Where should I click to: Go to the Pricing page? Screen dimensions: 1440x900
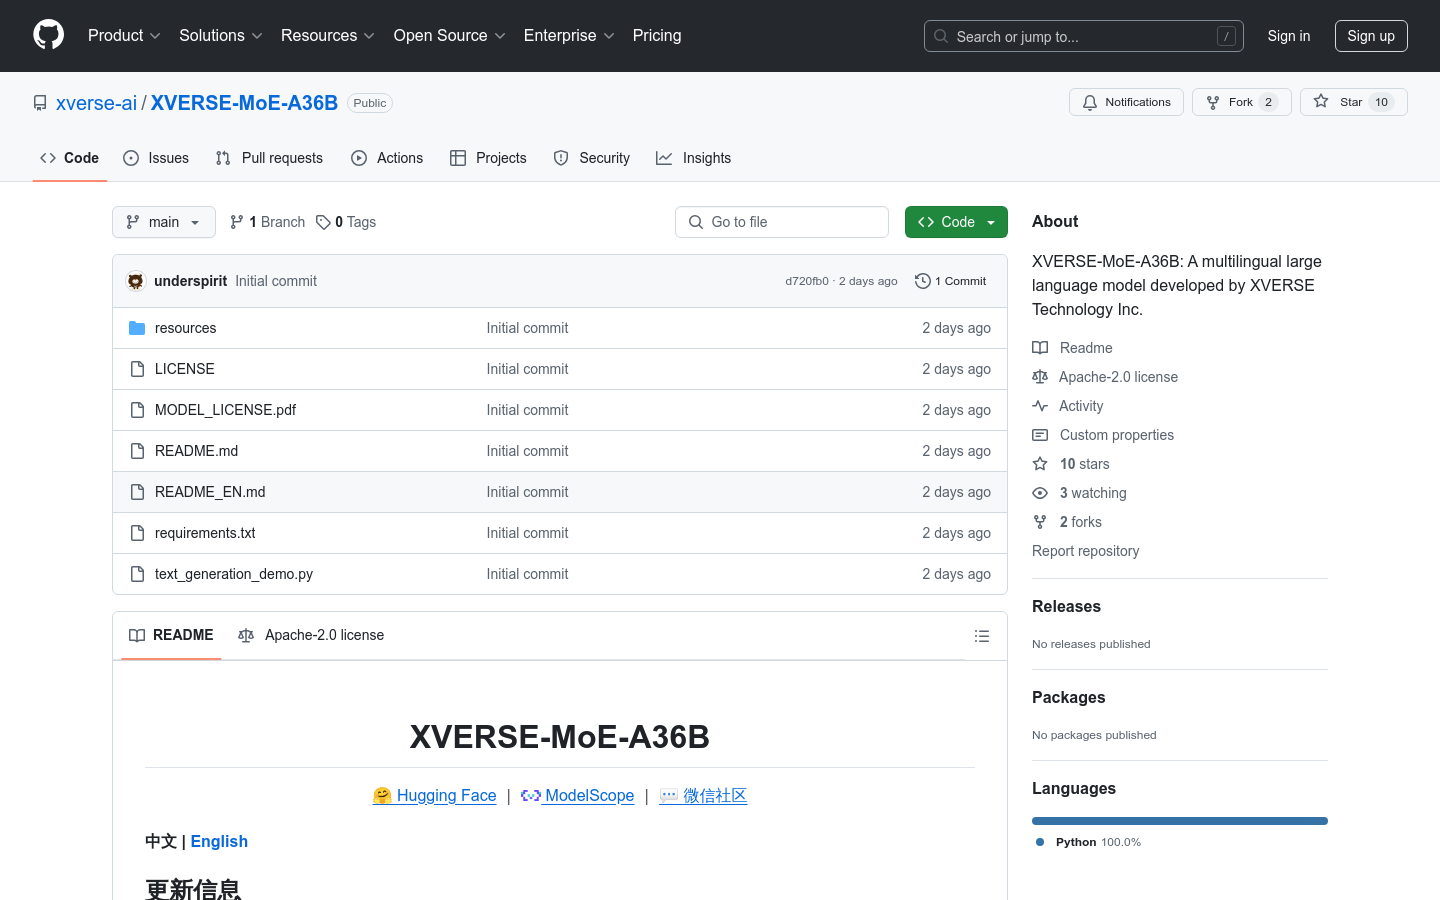[x=657, y=36]
